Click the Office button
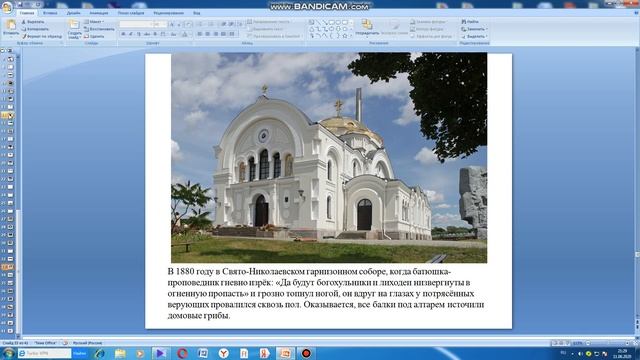The image size is (640, 360). pyautogui.click(x=7, y=7)
